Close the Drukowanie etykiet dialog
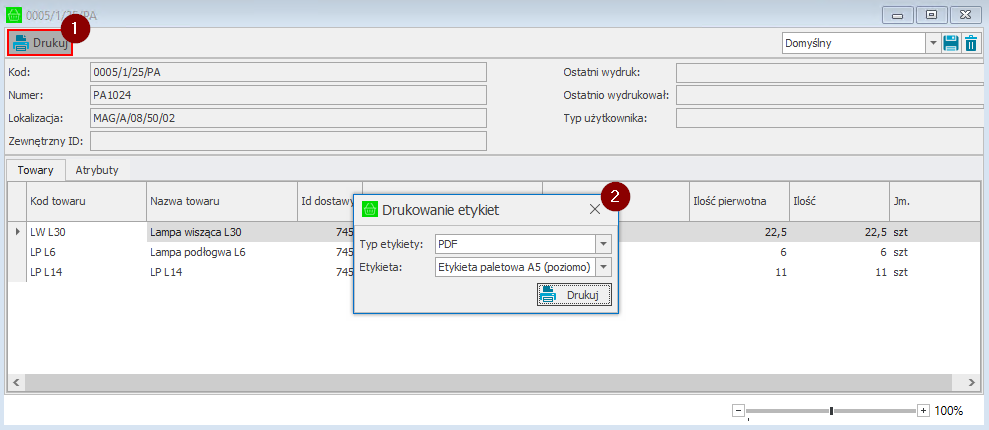 595,209
